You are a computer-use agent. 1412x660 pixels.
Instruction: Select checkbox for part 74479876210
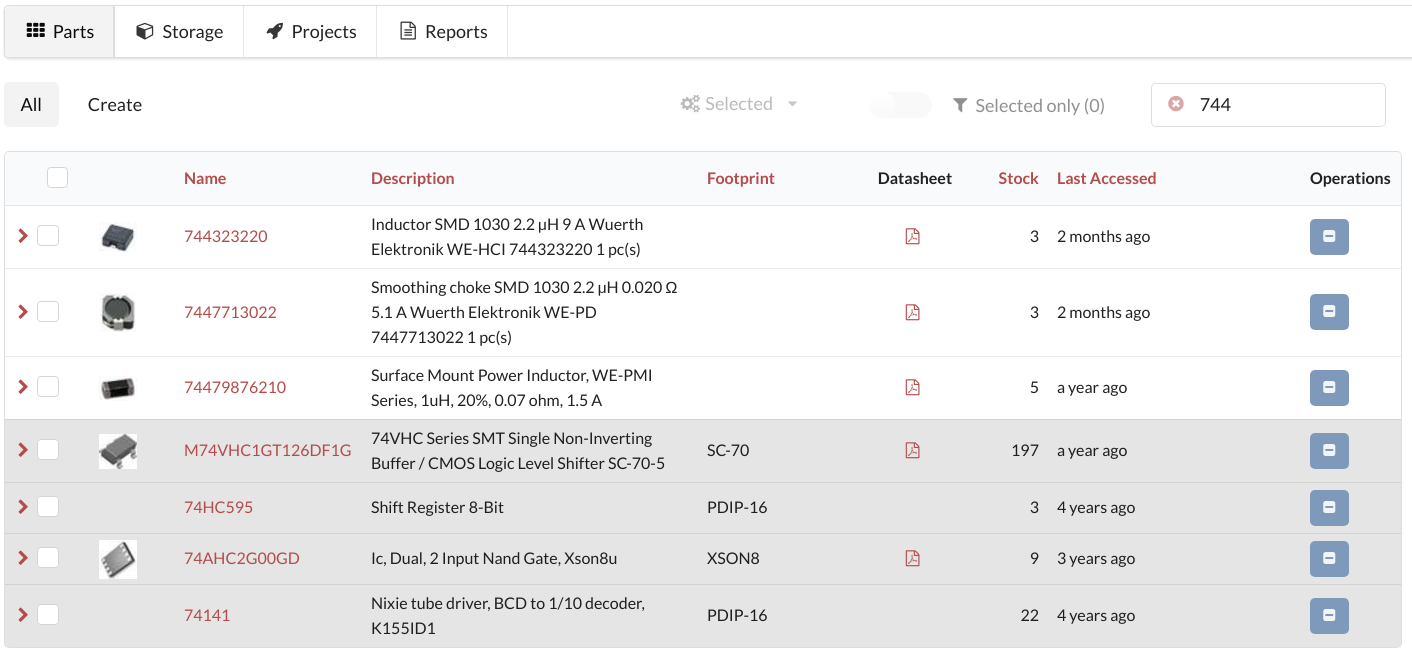point(48,386)
